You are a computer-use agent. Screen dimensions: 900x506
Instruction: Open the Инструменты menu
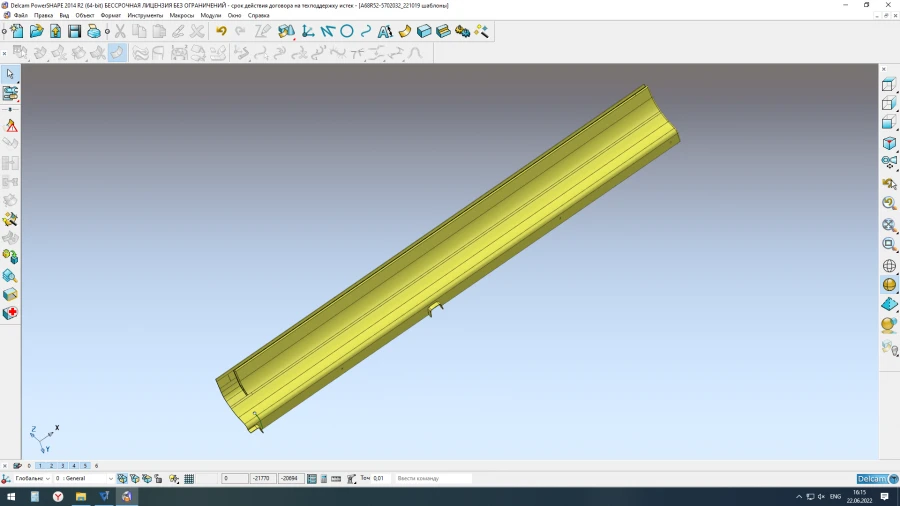click(x=145, y=16)
